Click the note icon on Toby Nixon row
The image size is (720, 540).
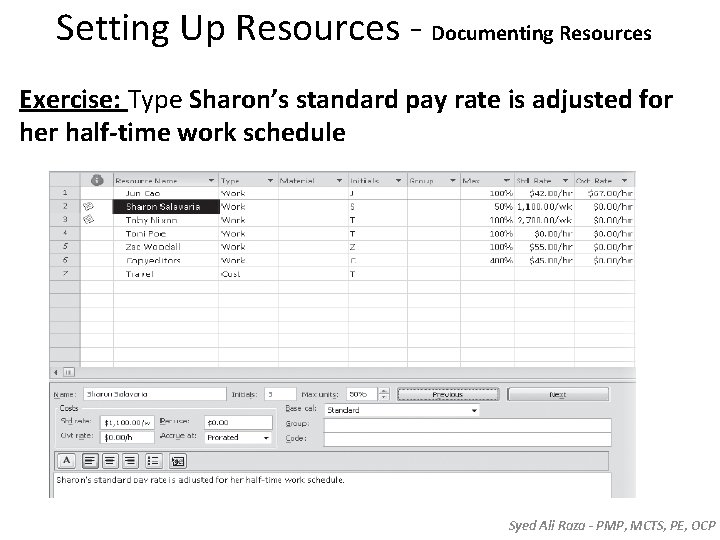click(x=89, y=219)
